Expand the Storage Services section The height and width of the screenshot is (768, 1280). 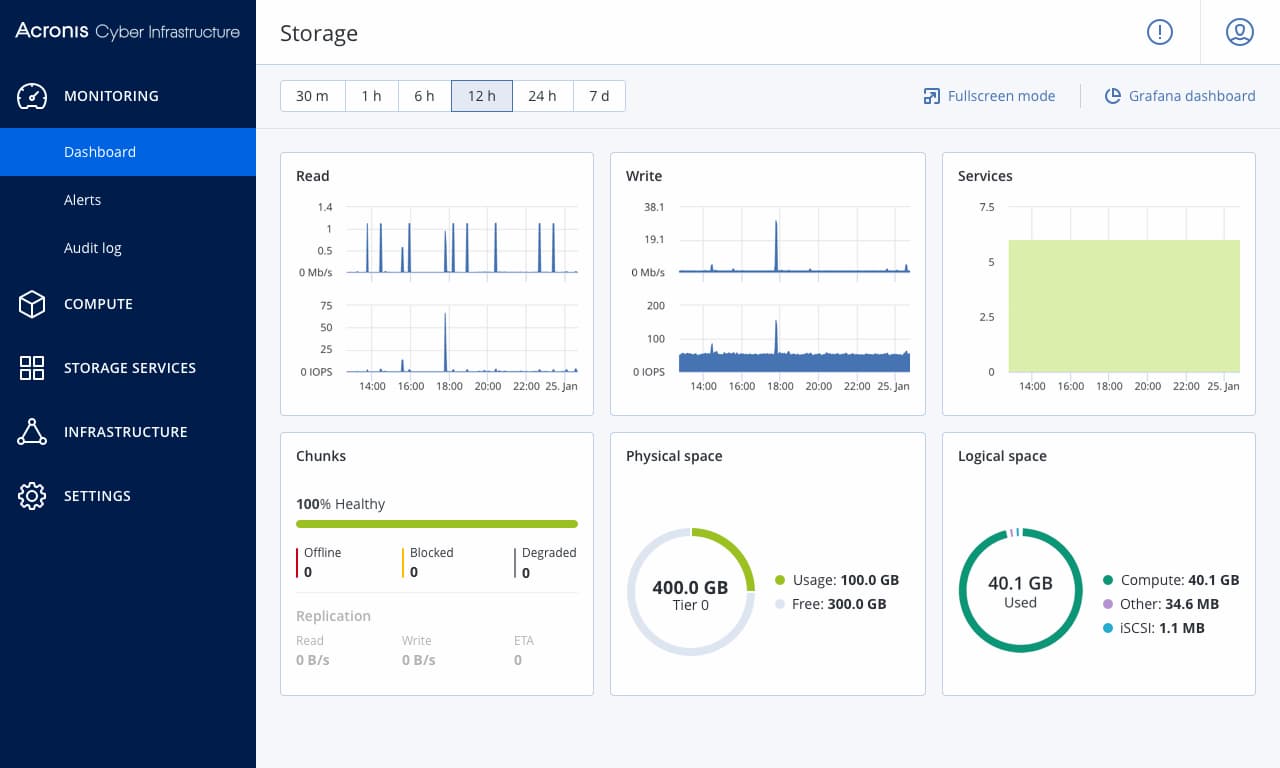pyautogui.click(x=130, y=368)
